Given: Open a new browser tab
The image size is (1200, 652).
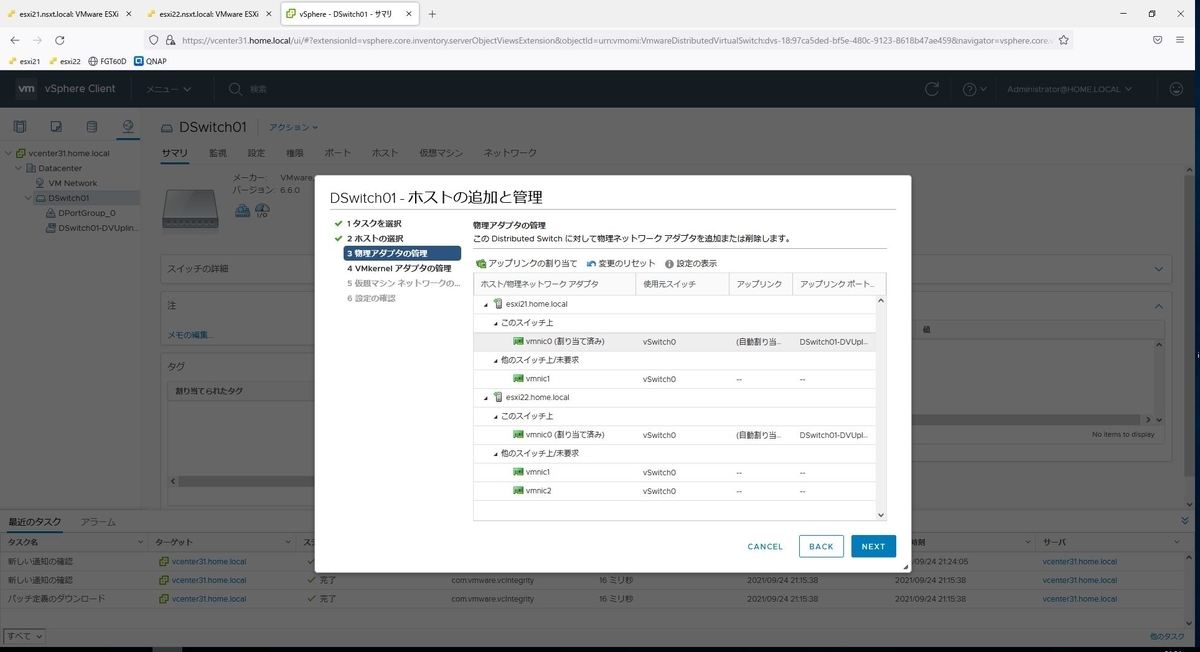Looking at the screenshot, I should tap(432, 14).
